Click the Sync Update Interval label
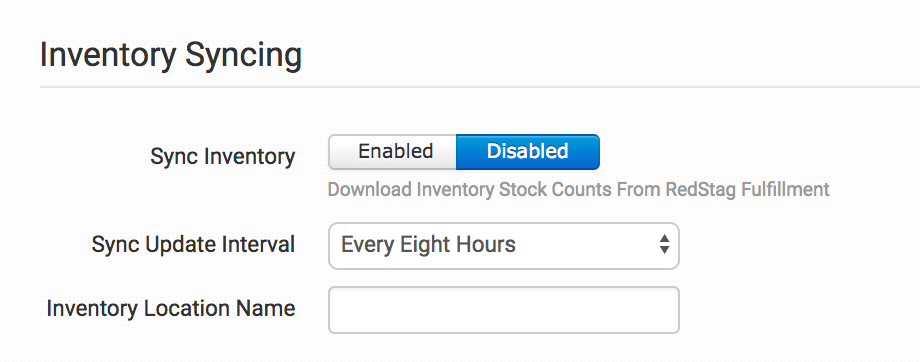This screenshot has height=362, width=920. [x=193, y=245]
